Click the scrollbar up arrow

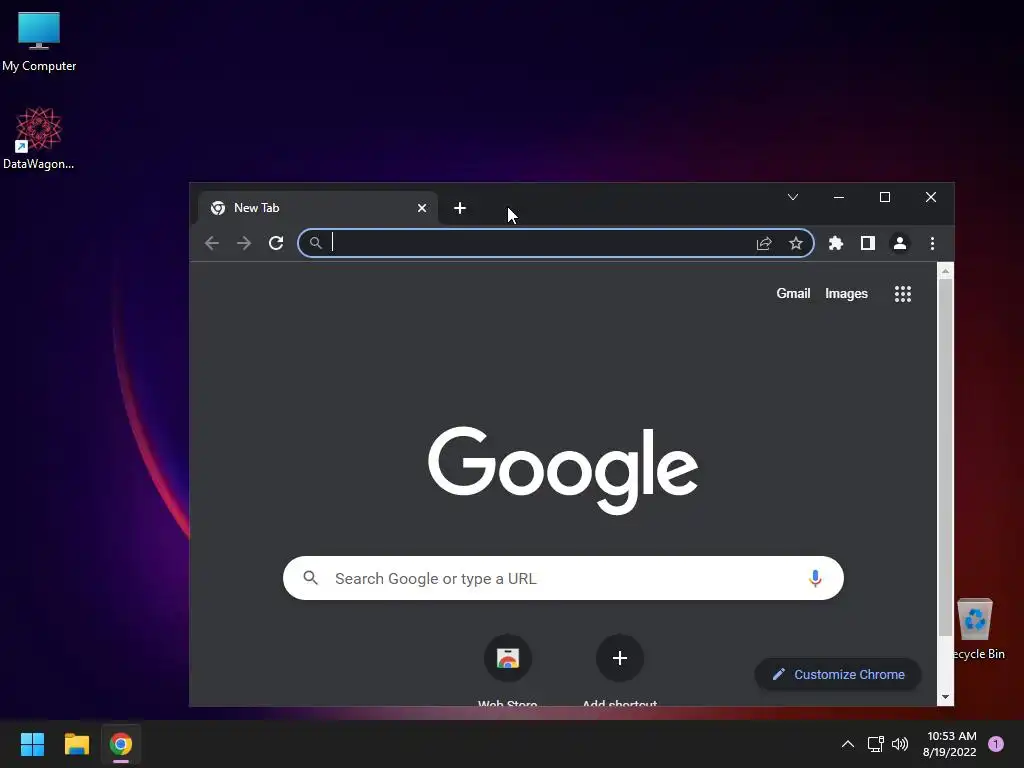[945, 270]
